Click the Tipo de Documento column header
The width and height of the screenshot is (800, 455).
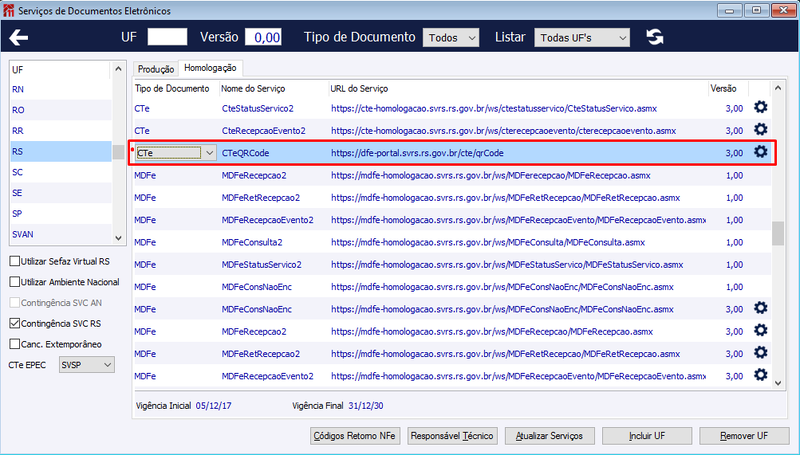click(x=172, y=89)
